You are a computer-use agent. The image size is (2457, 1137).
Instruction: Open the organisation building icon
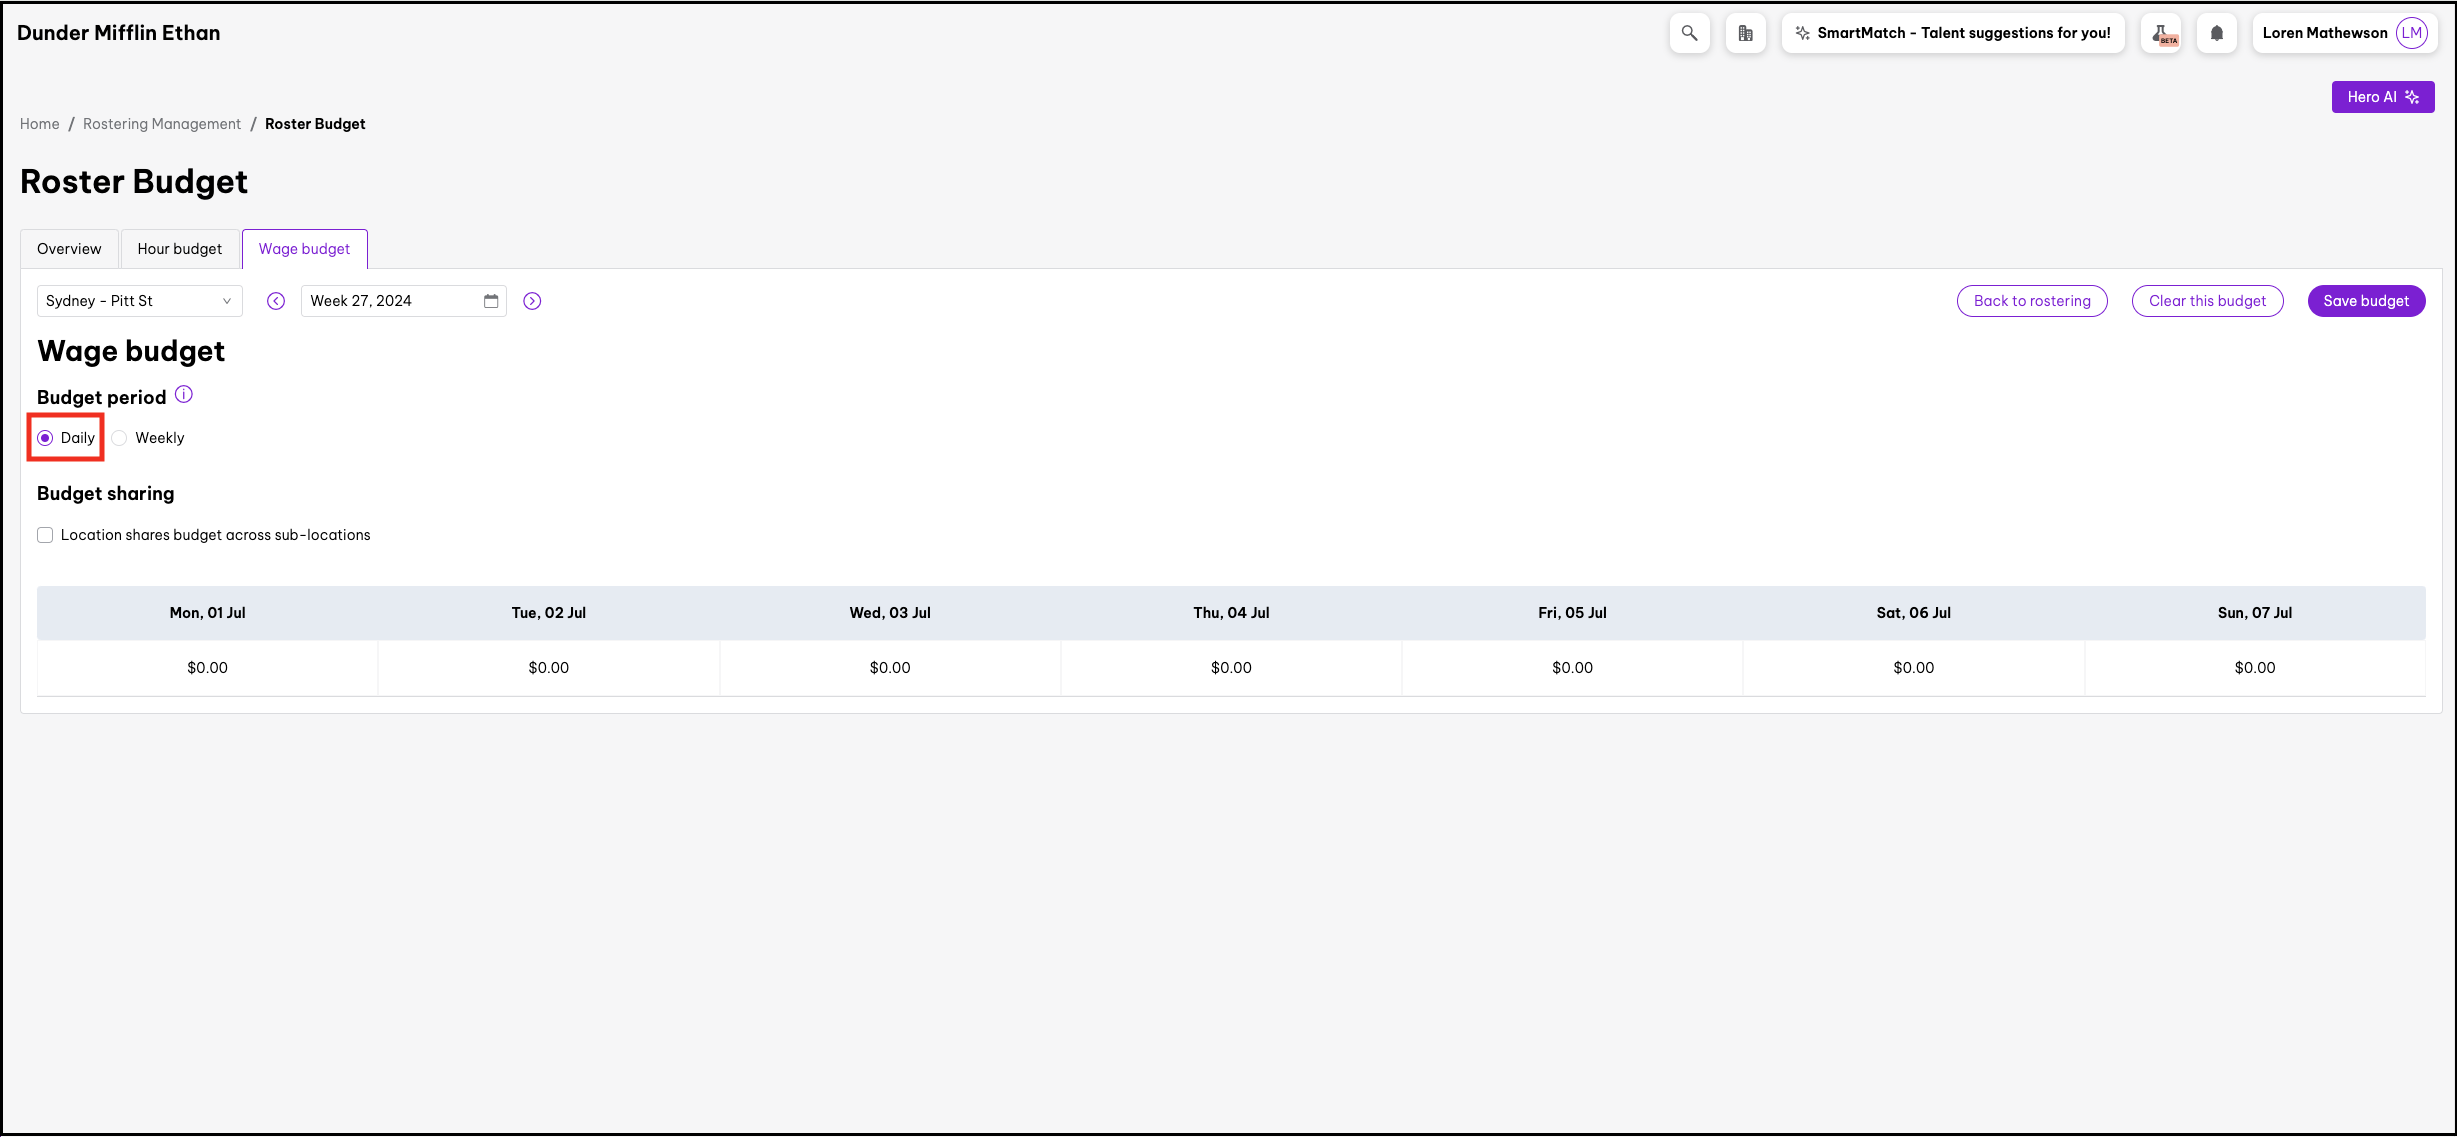click(1745, 33)
